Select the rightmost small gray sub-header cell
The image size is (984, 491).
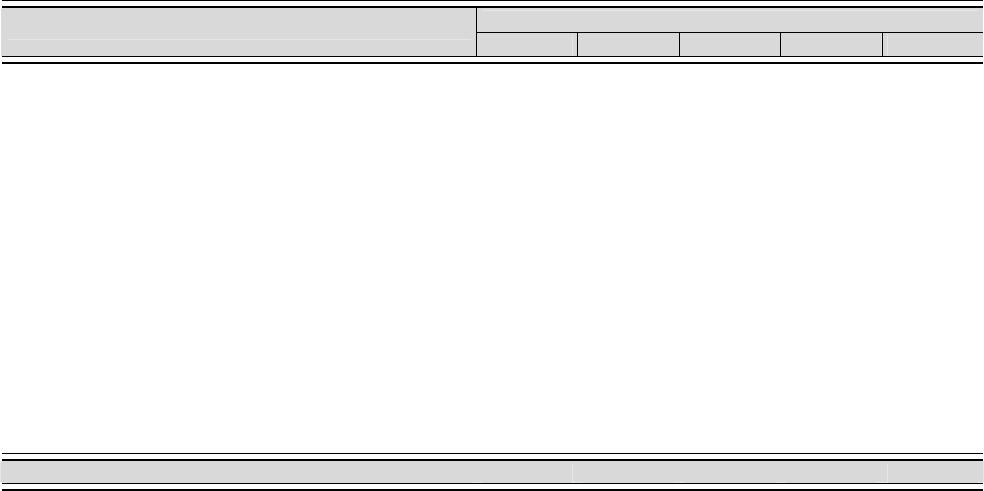pos(933,45)
